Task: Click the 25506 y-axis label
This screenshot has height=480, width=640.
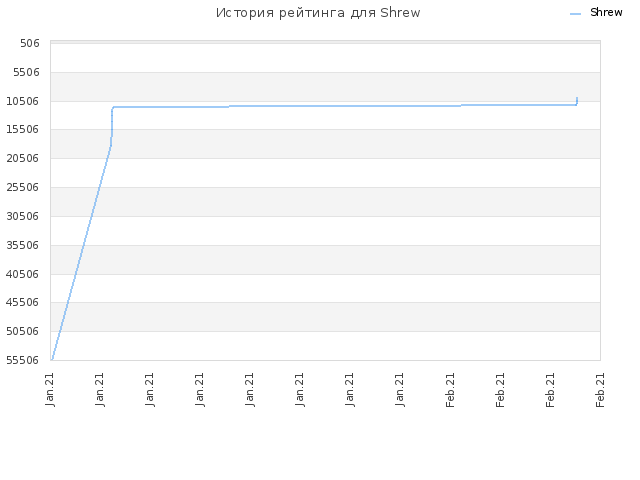Action: [x=23, y=187]
